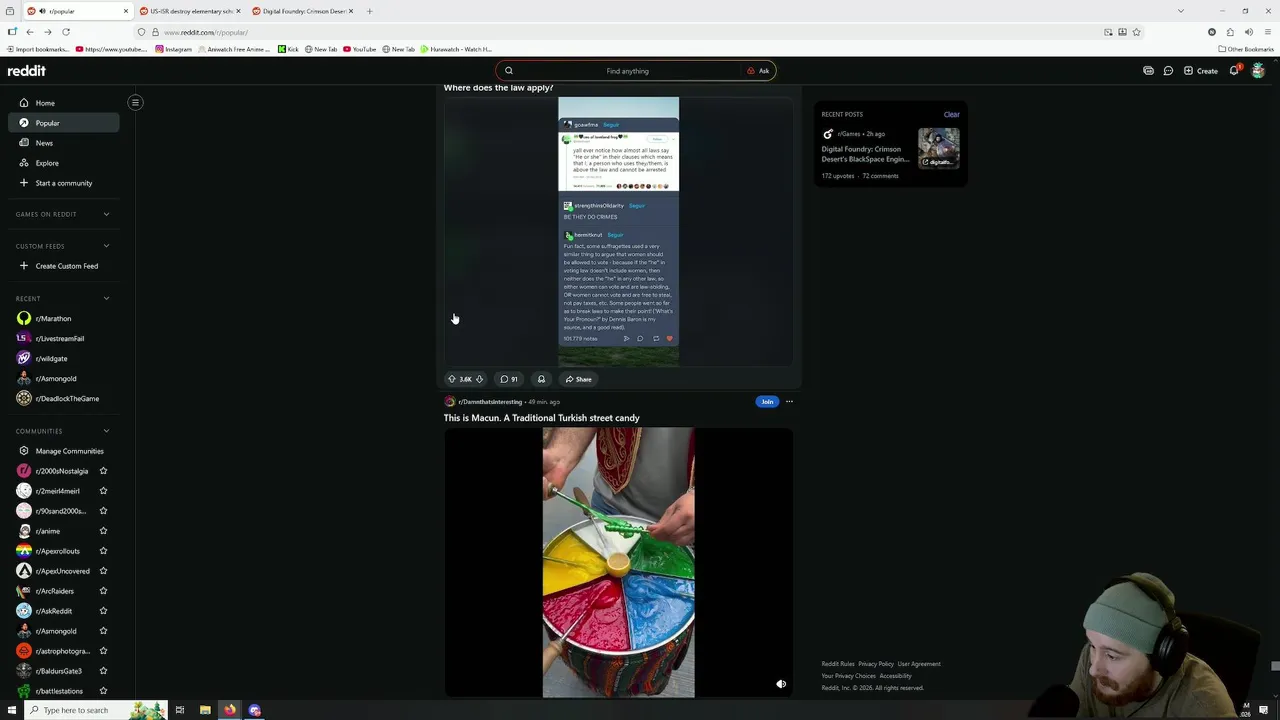The height and width of the screenshot is (720, 1280).
Task: Go back in browser history
Action: [x=30, y=32]
